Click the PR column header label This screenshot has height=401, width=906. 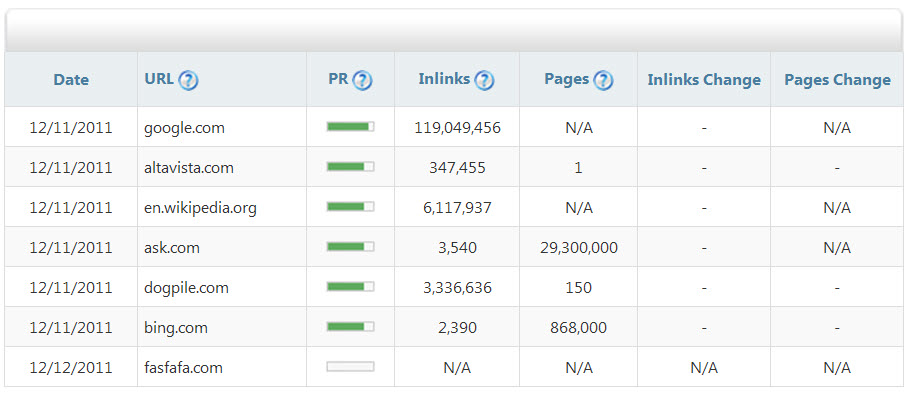point(338,79)
